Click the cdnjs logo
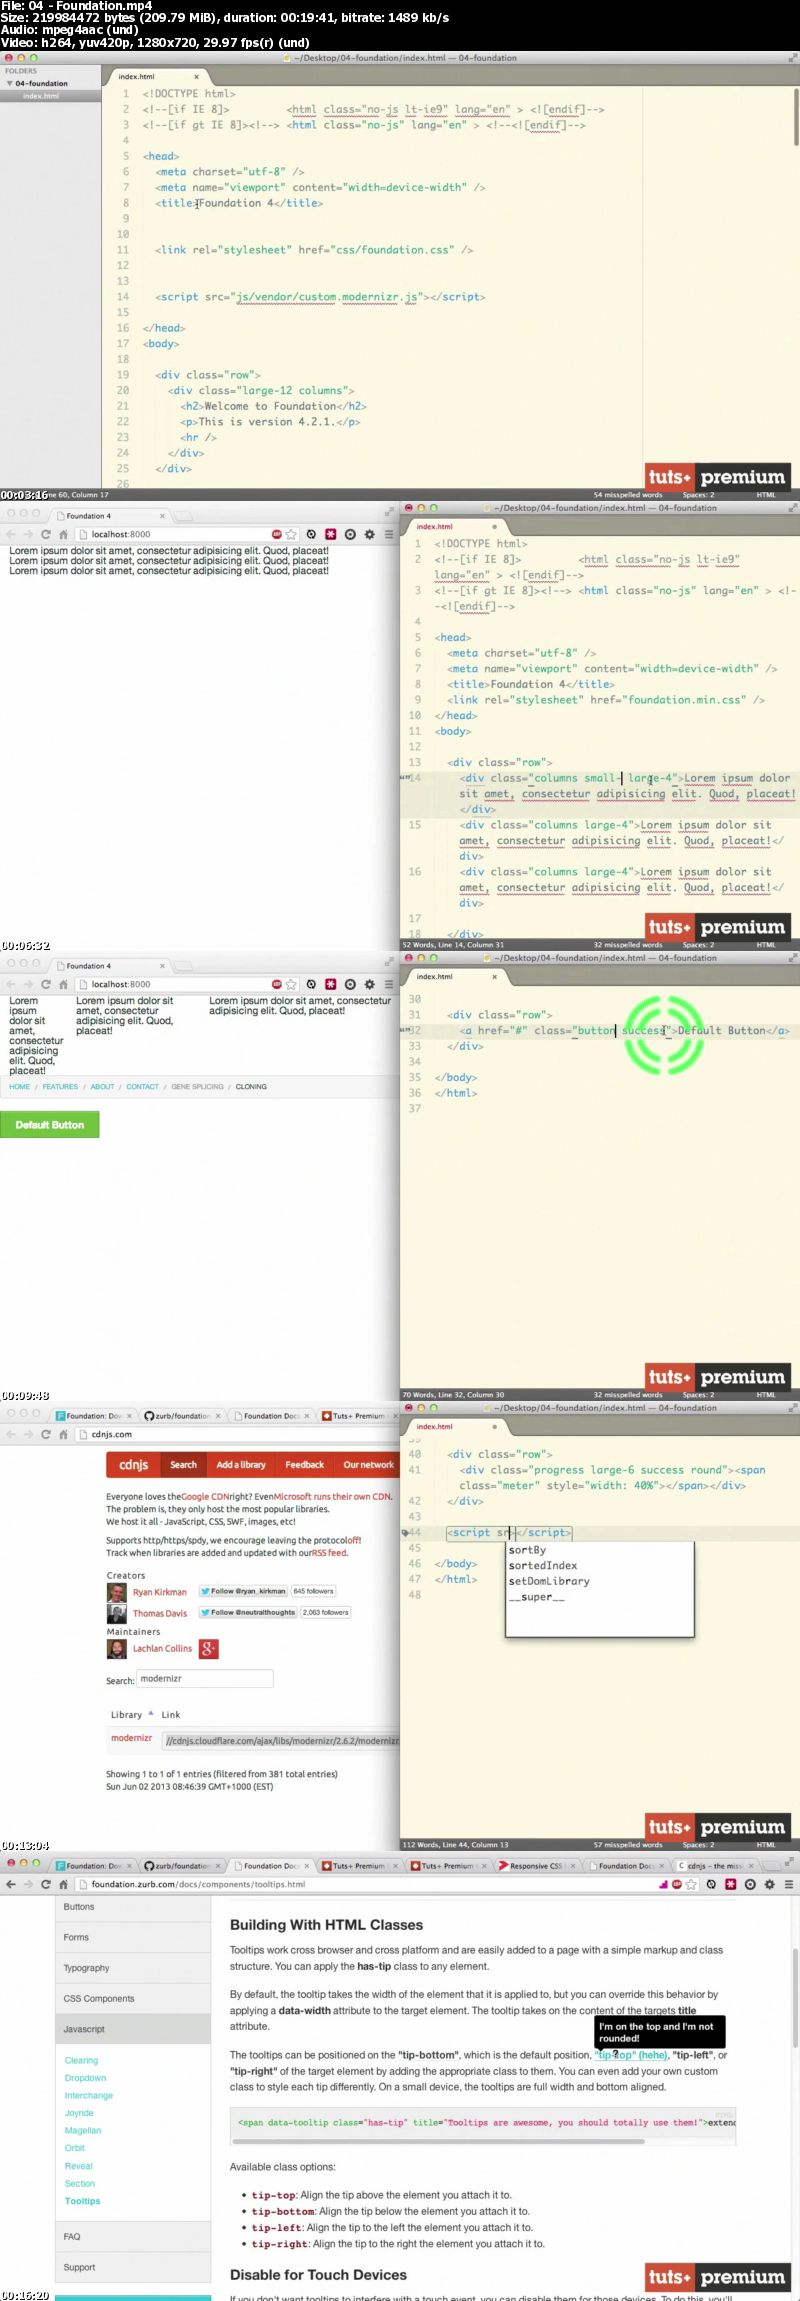This screenshot has width=800, height=2301. 133,1465
